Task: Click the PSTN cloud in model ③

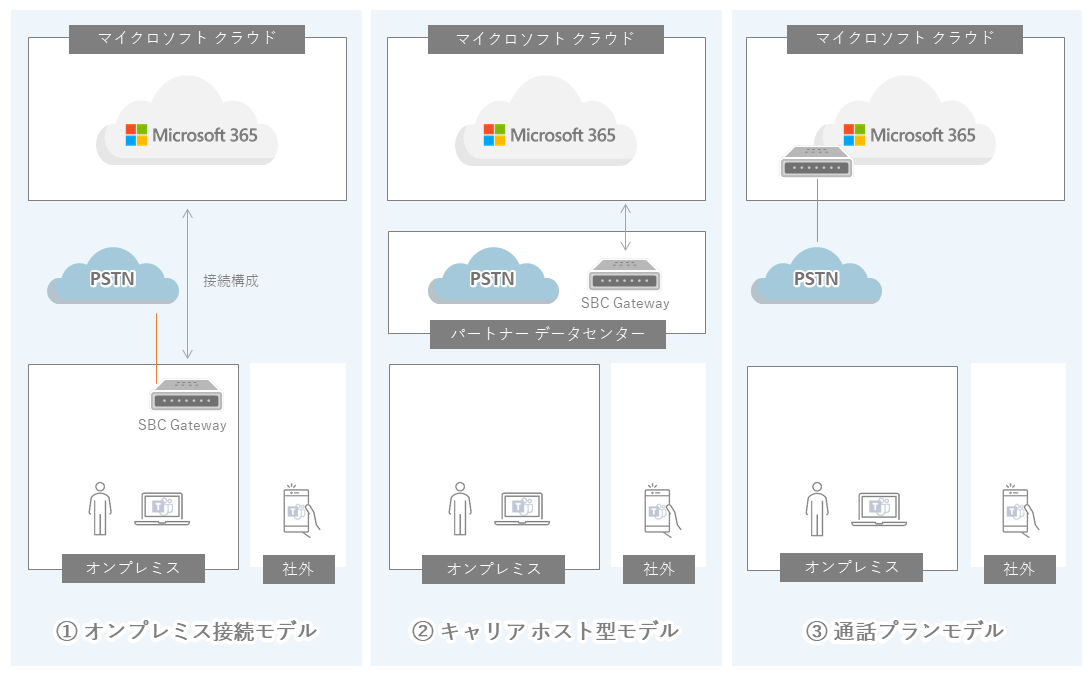Action: (816, 276)
